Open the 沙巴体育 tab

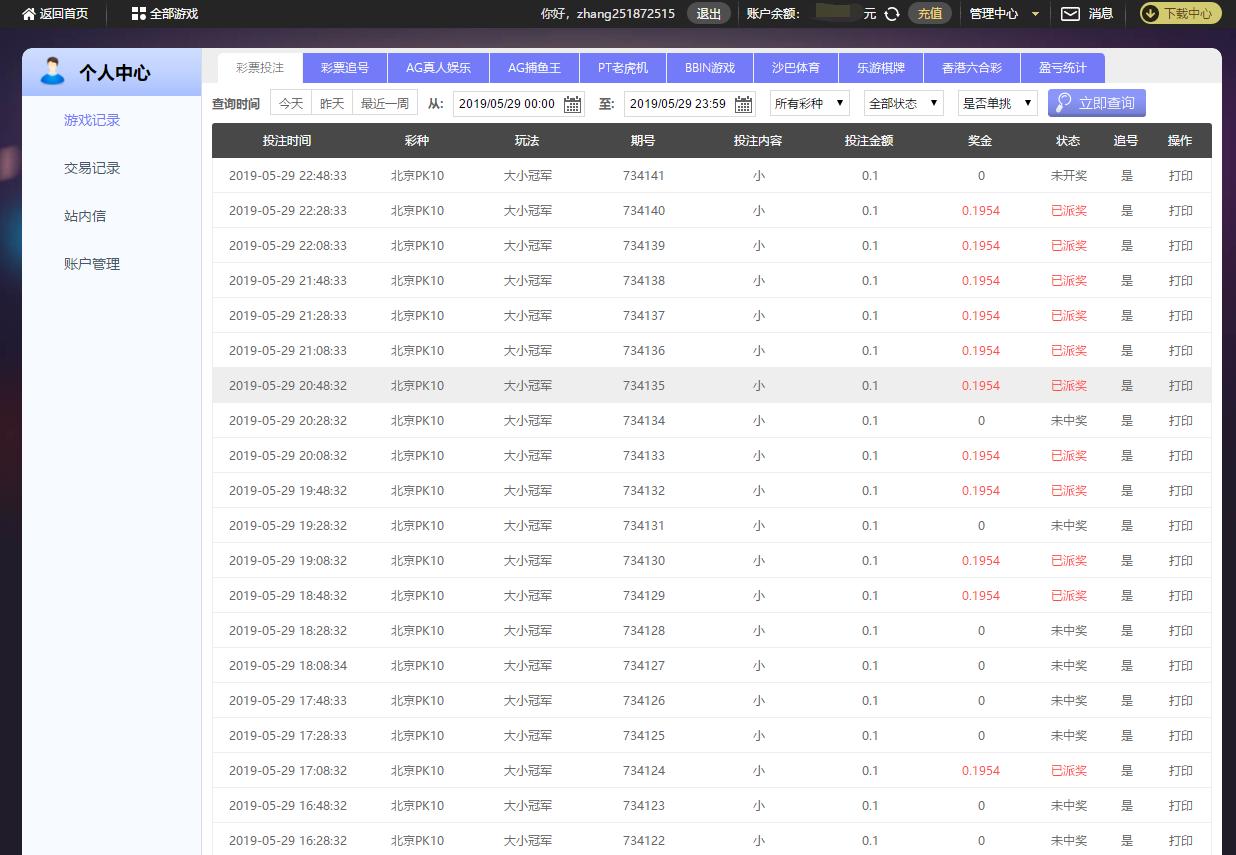point(796,68)
